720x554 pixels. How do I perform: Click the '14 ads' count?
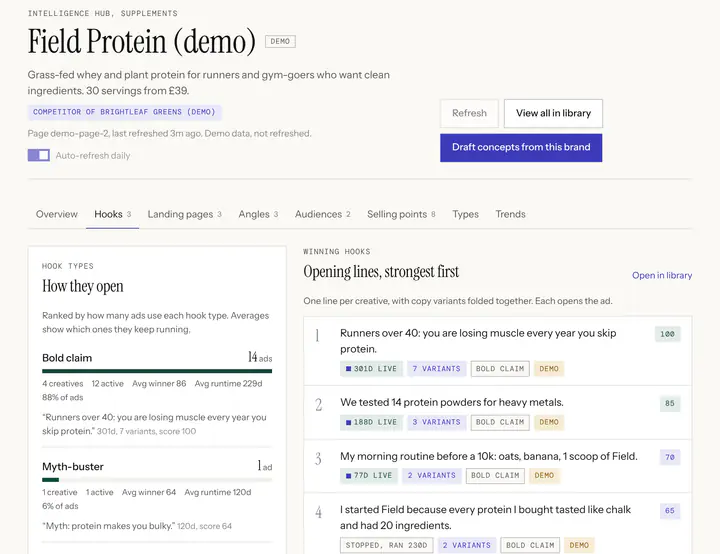coord(260,357)
